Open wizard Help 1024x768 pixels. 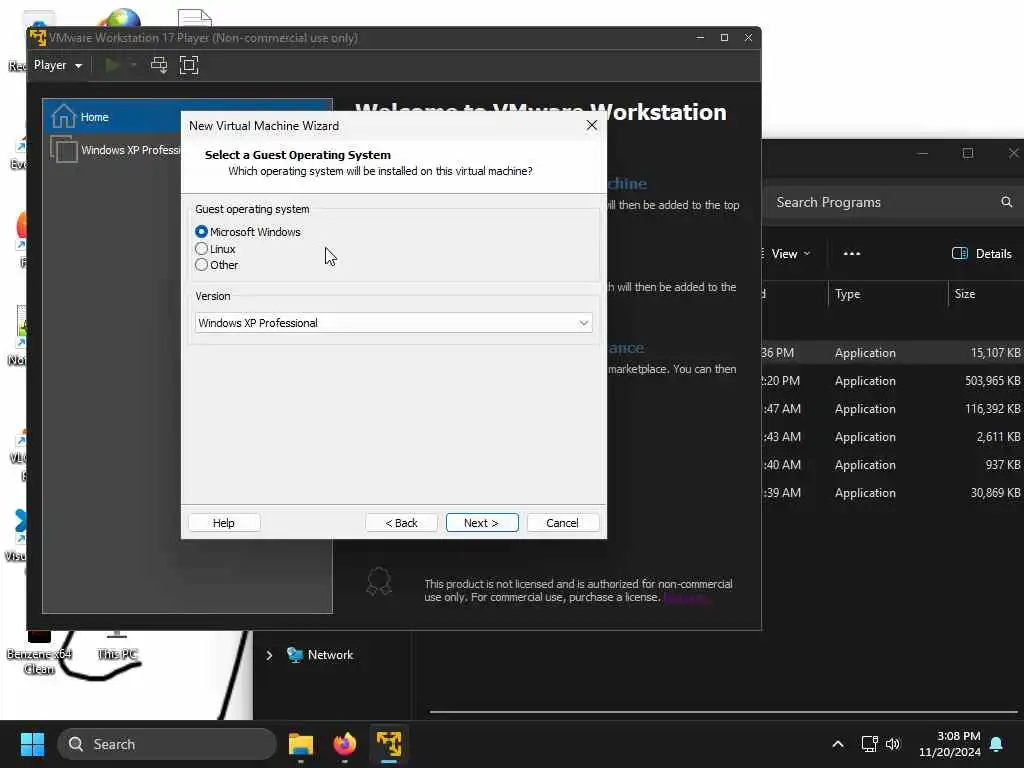point(223,522)
